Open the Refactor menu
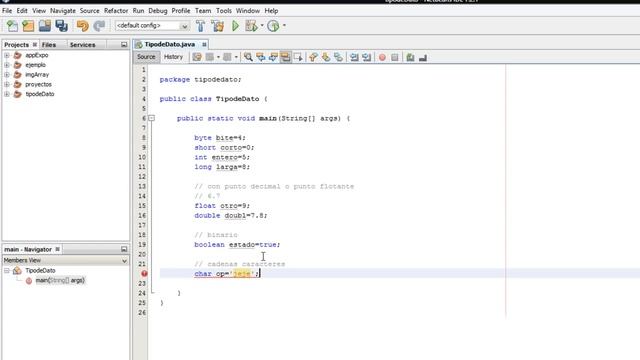The image size is (640, 360). coord(116,11)
